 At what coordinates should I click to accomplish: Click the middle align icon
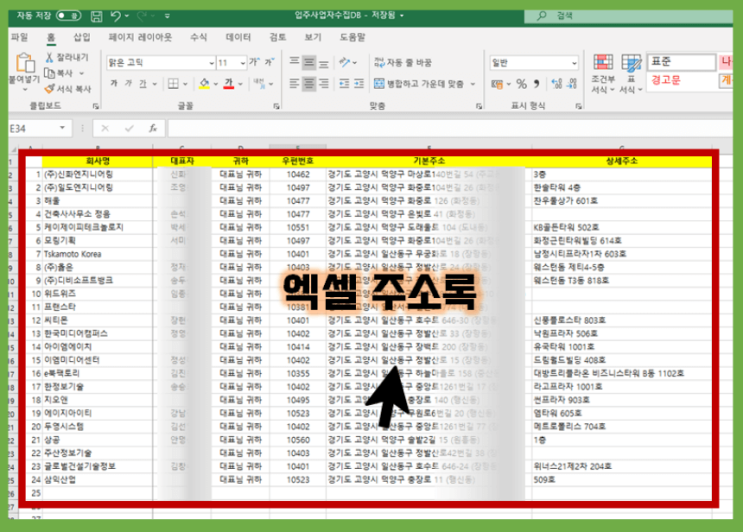click(x=309, y=62)
